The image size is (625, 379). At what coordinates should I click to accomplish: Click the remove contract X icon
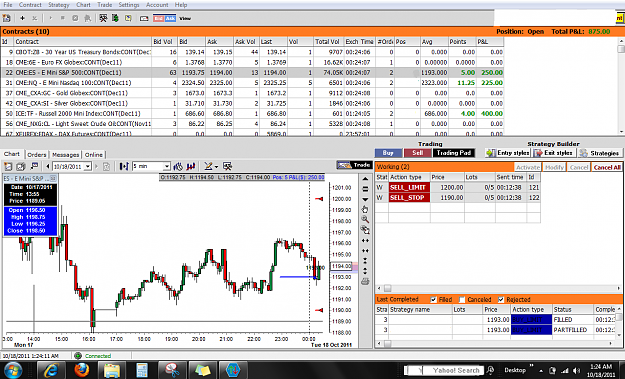[x=35, y=18]
